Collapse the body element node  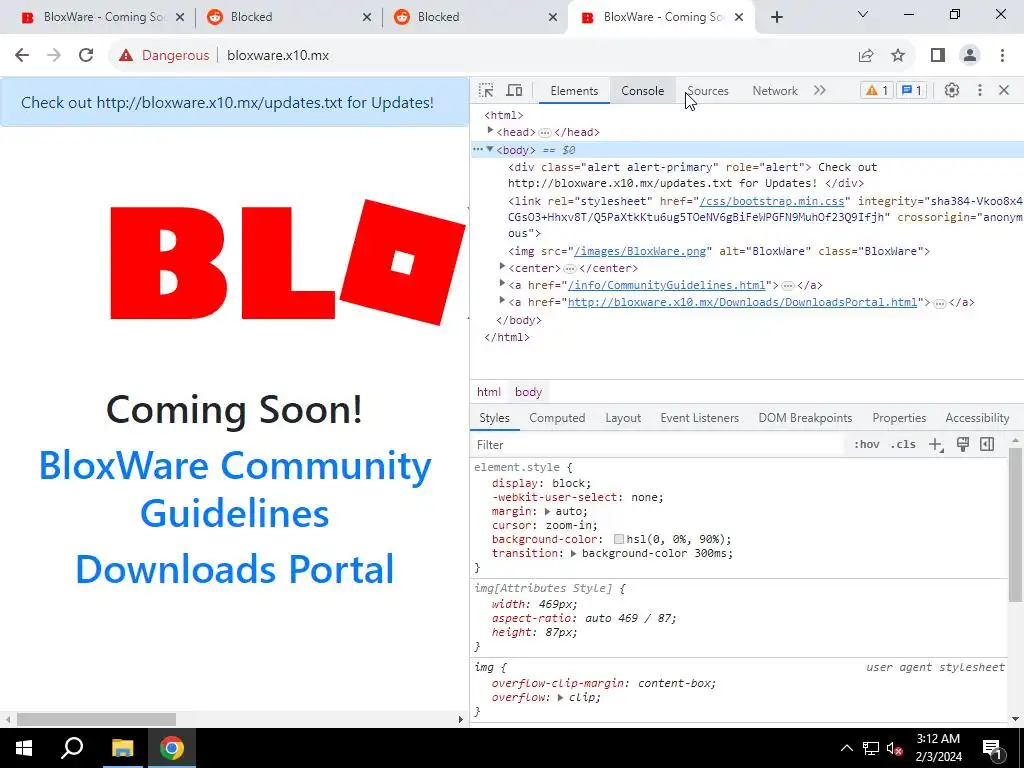[x=490, y=150]
